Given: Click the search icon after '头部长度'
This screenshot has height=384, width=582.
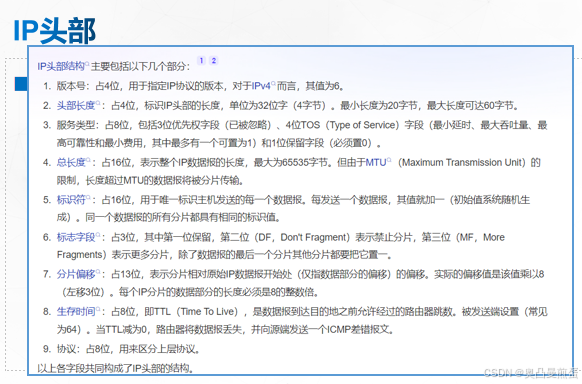Looking at the screenshot, I should click(x=98, y=103).
